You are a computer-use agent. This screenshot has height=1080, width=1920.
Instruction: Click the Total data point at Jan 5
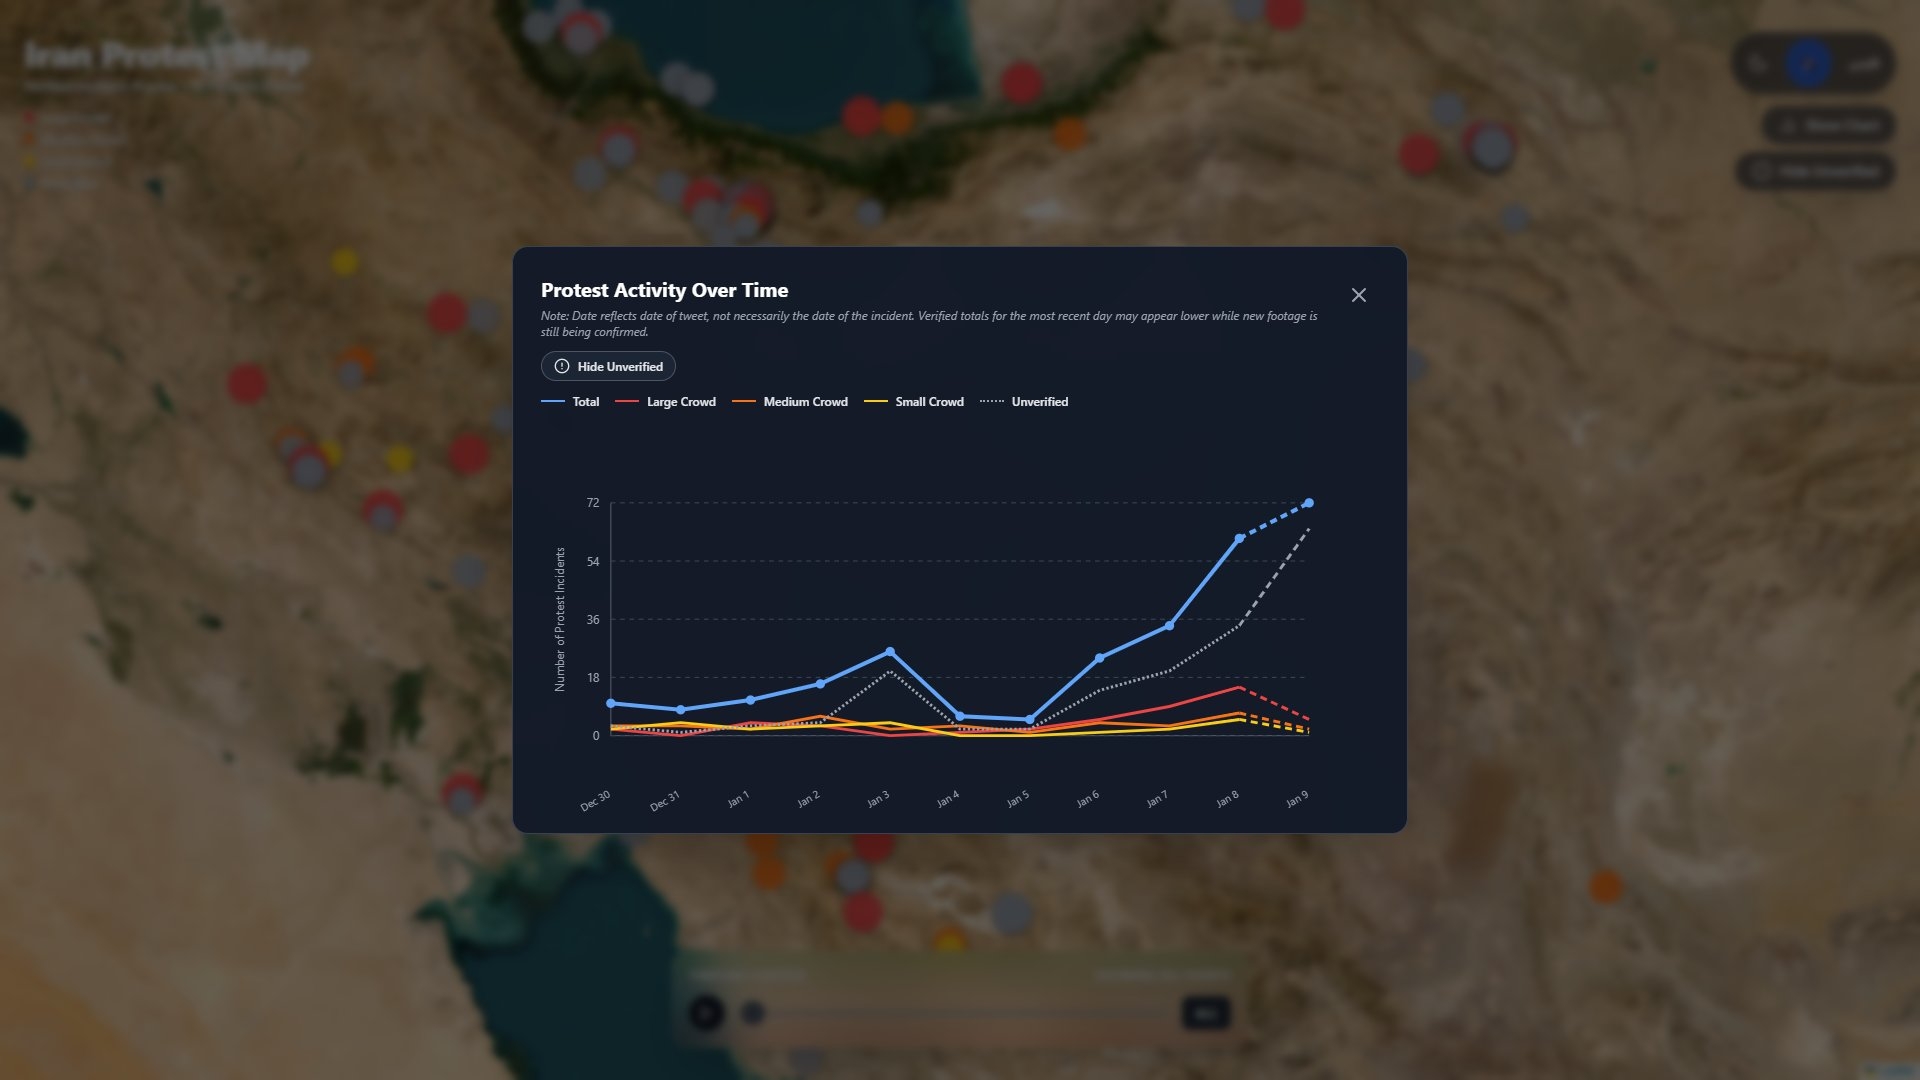pos(1030,719)
